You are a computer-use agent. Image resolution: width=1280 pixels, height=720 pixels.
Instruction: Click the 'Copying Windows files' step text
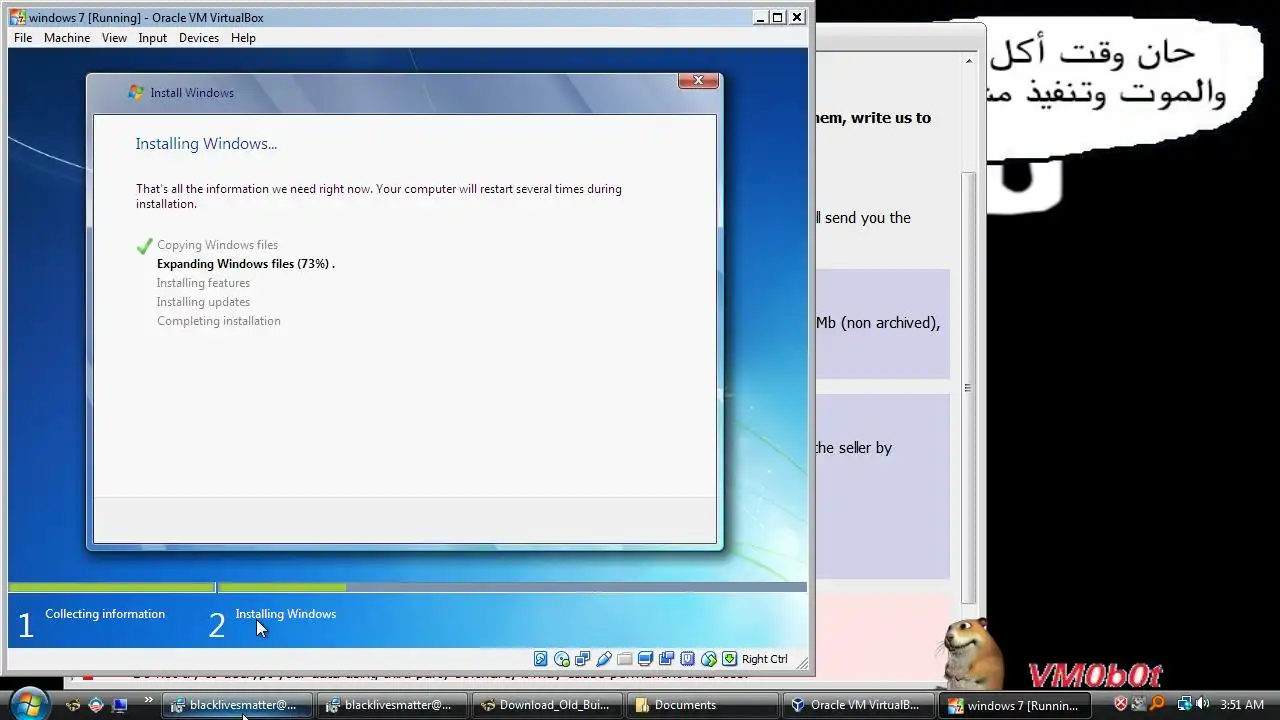point(217,245)
